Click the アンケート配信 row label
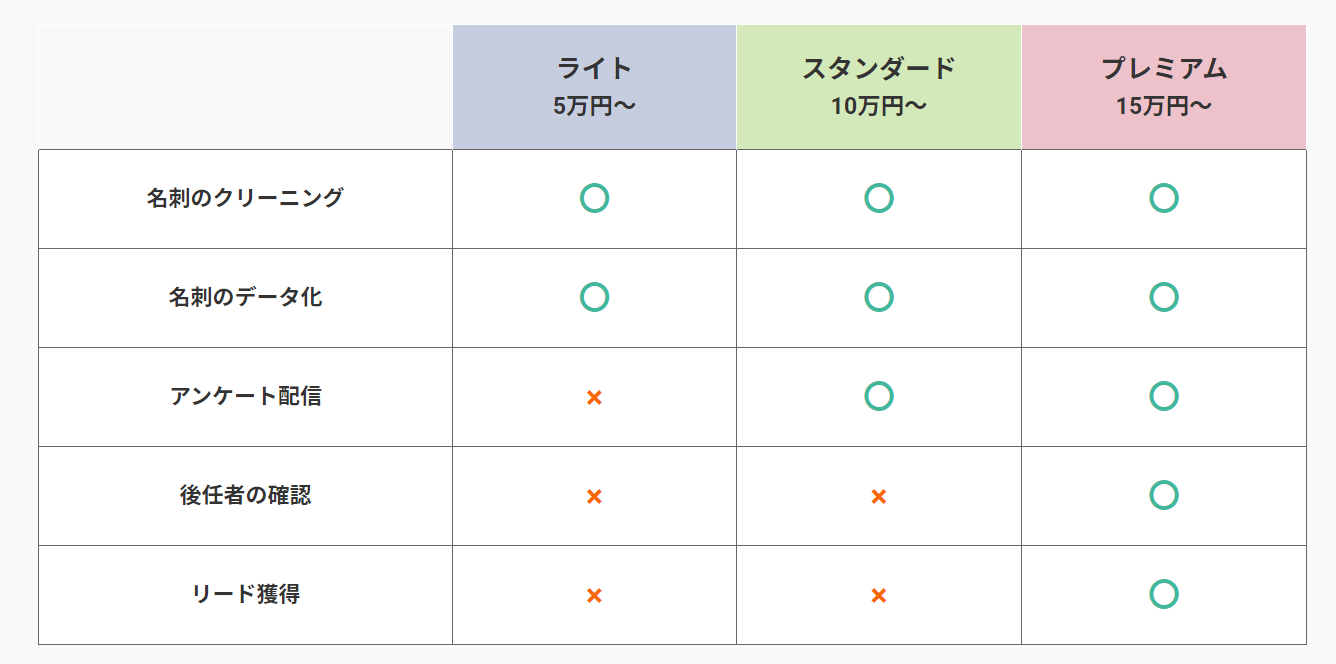 click(245, 396)
